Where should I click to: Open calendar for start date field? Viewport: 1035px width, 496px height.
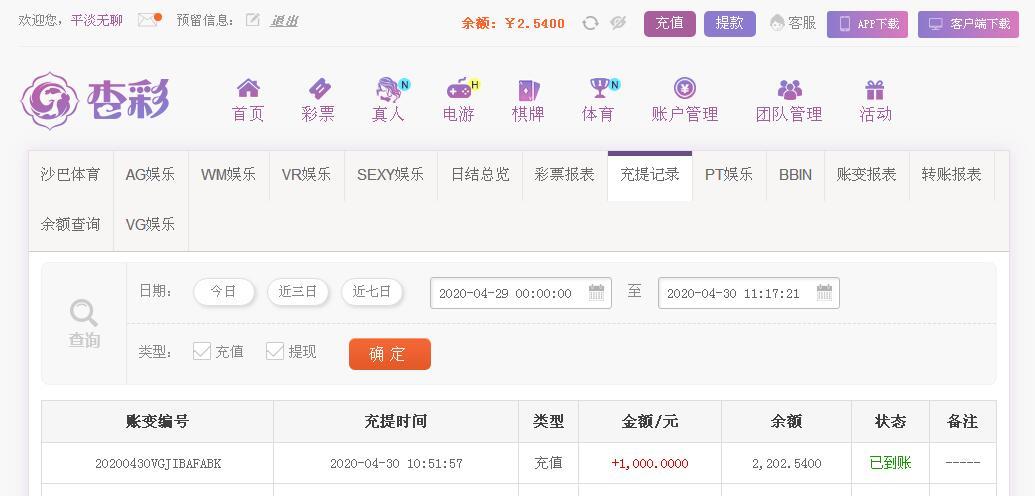[596, 293]
